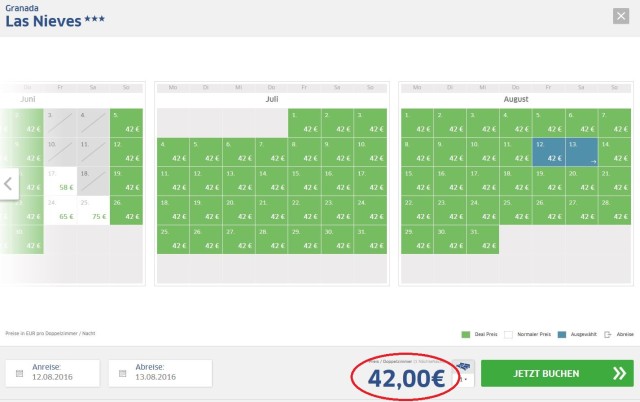Select June 25 priced at 75 €
Screen dimensions: 640x402
click(92, 209)
